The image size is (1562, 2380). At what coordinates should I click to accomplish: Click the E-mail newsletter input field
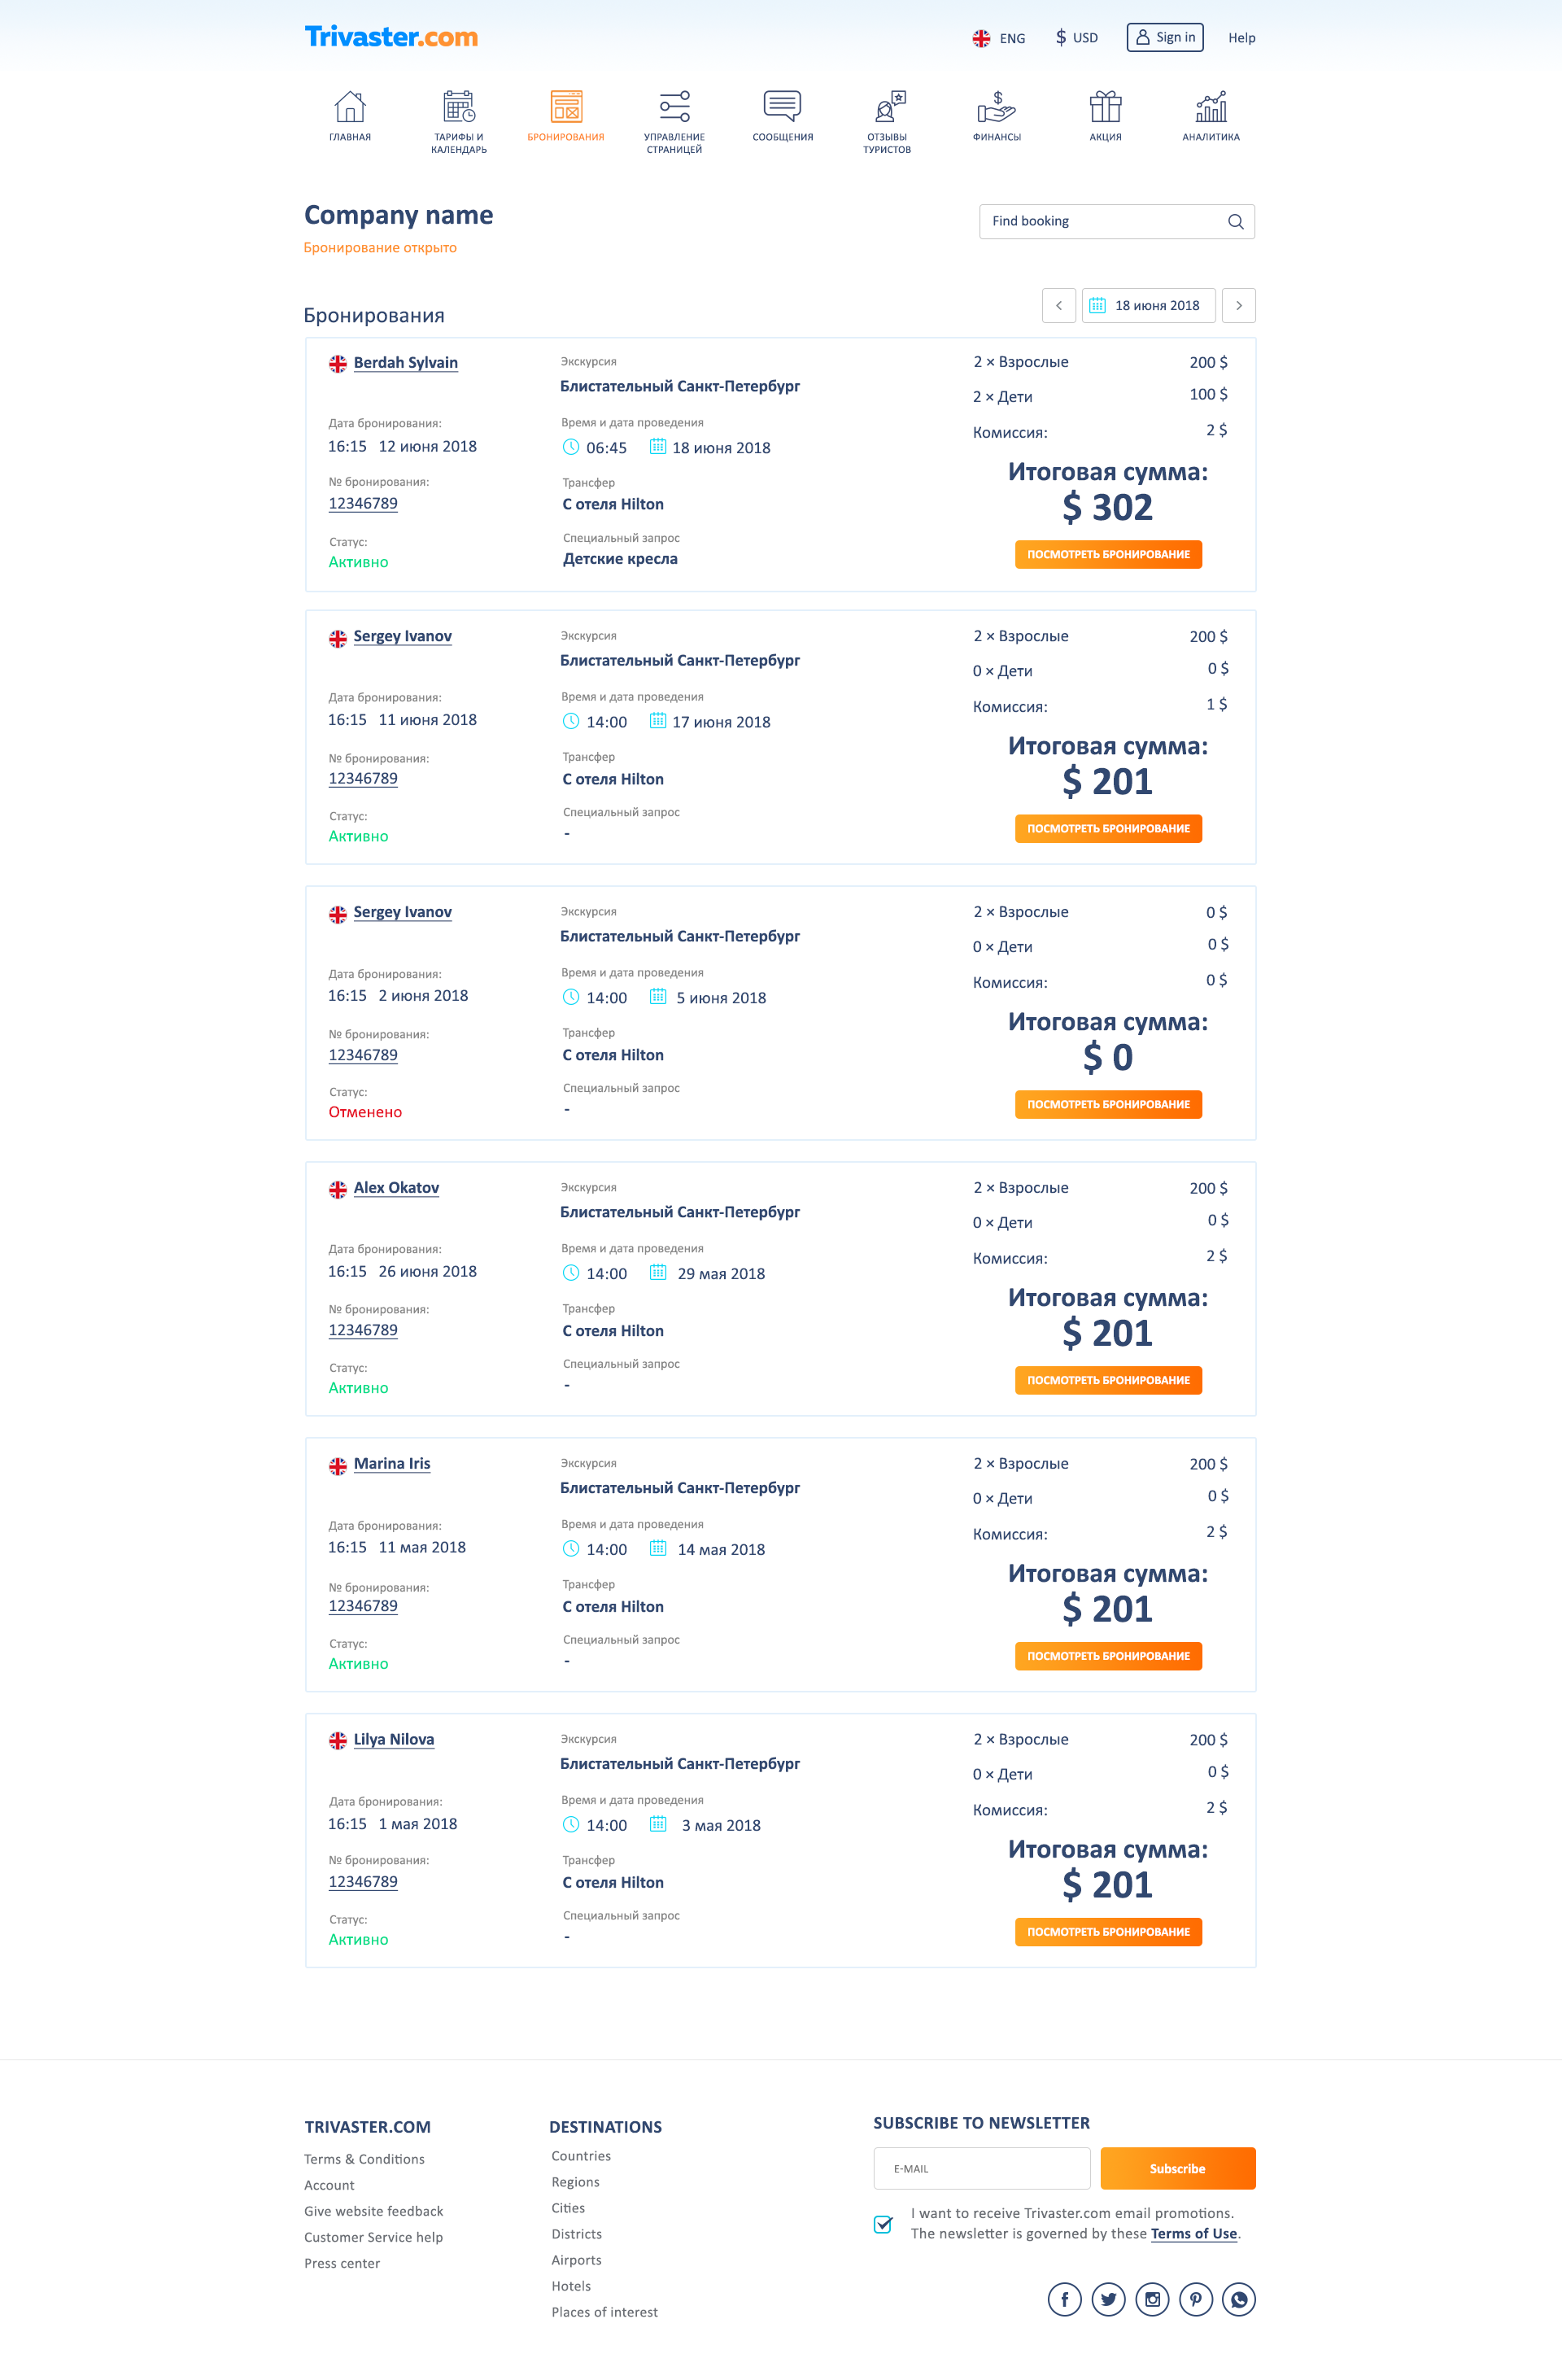pos(981,2168)
